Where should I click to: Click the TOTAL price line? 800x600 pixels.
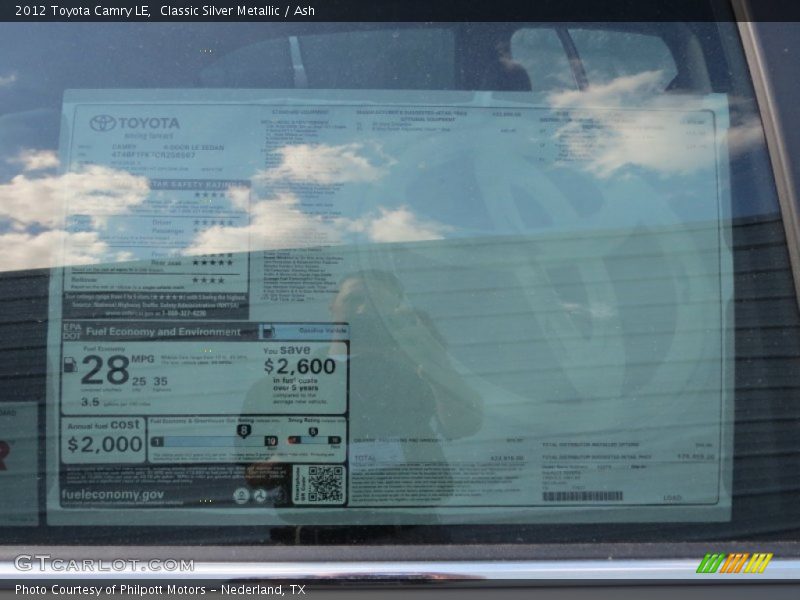coord(439,458)
